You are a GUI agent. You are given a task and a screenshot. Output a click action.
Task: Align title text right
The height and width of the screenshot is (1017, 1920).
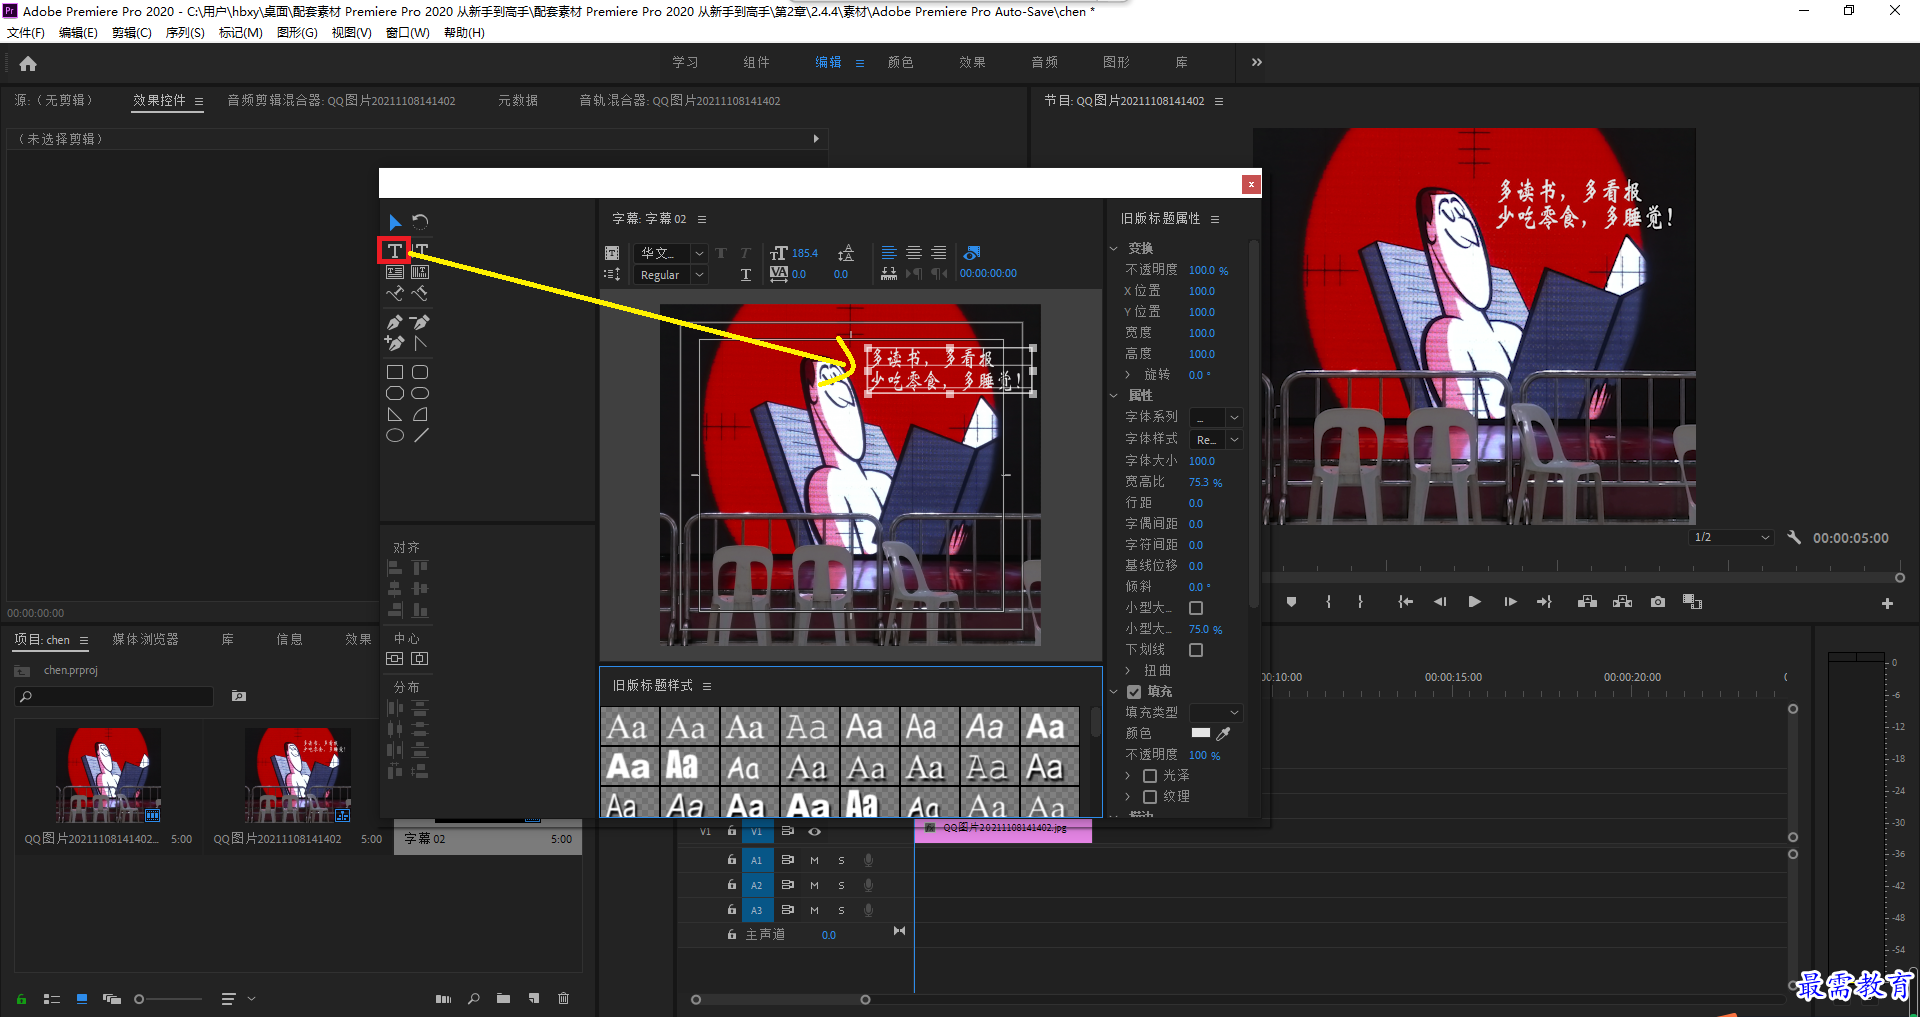[938, 253]
